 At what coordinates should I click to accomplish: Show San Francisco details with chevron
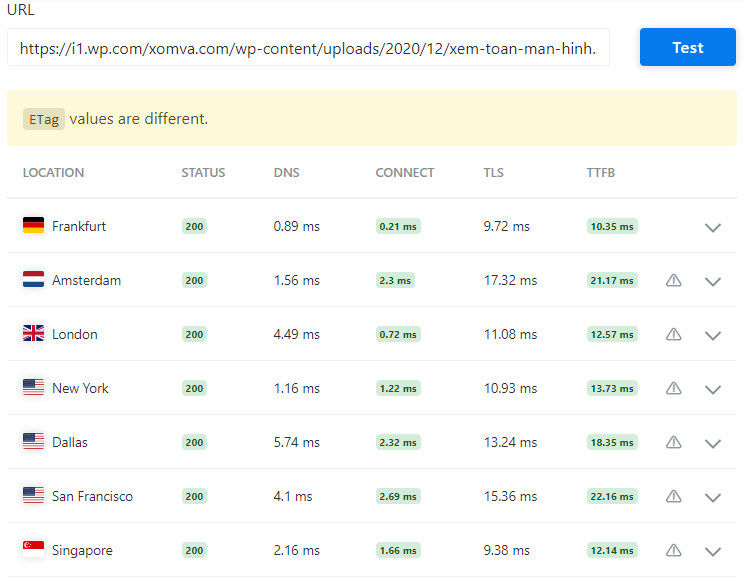tap(713, 497)
